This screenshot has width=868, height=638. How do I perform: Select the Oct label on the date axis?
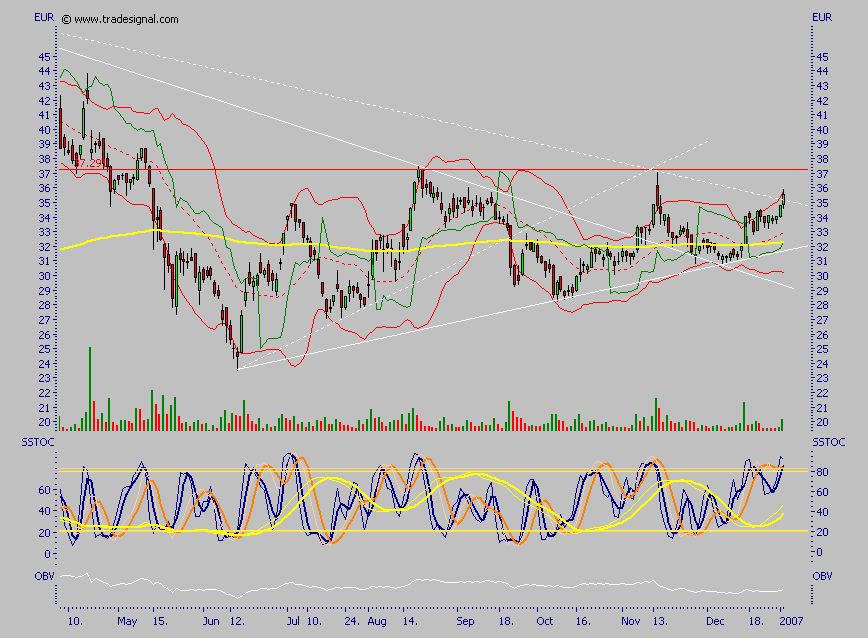point(545,621)
